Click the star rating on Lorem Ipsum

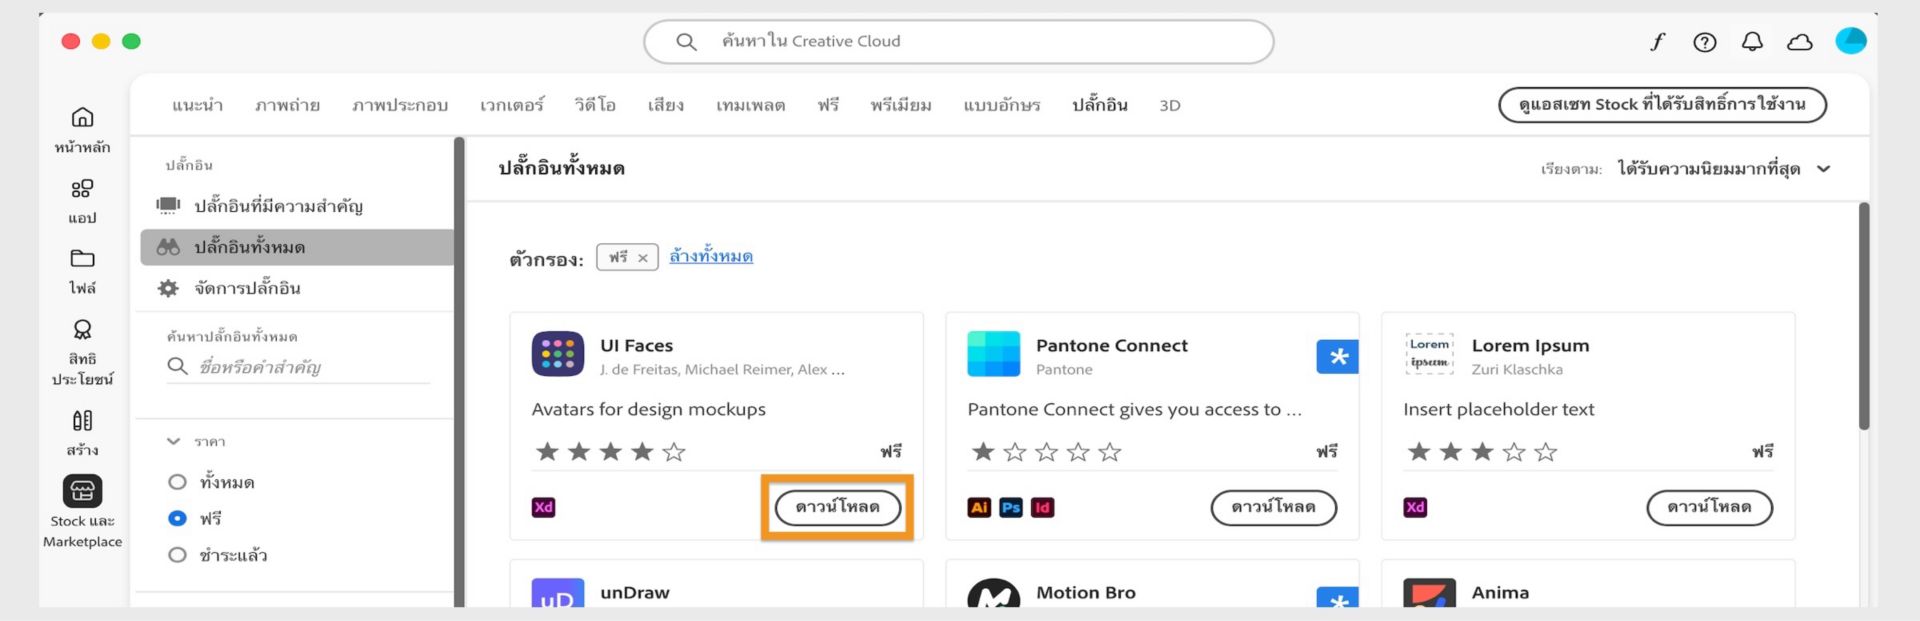[x=1482, y=452]
